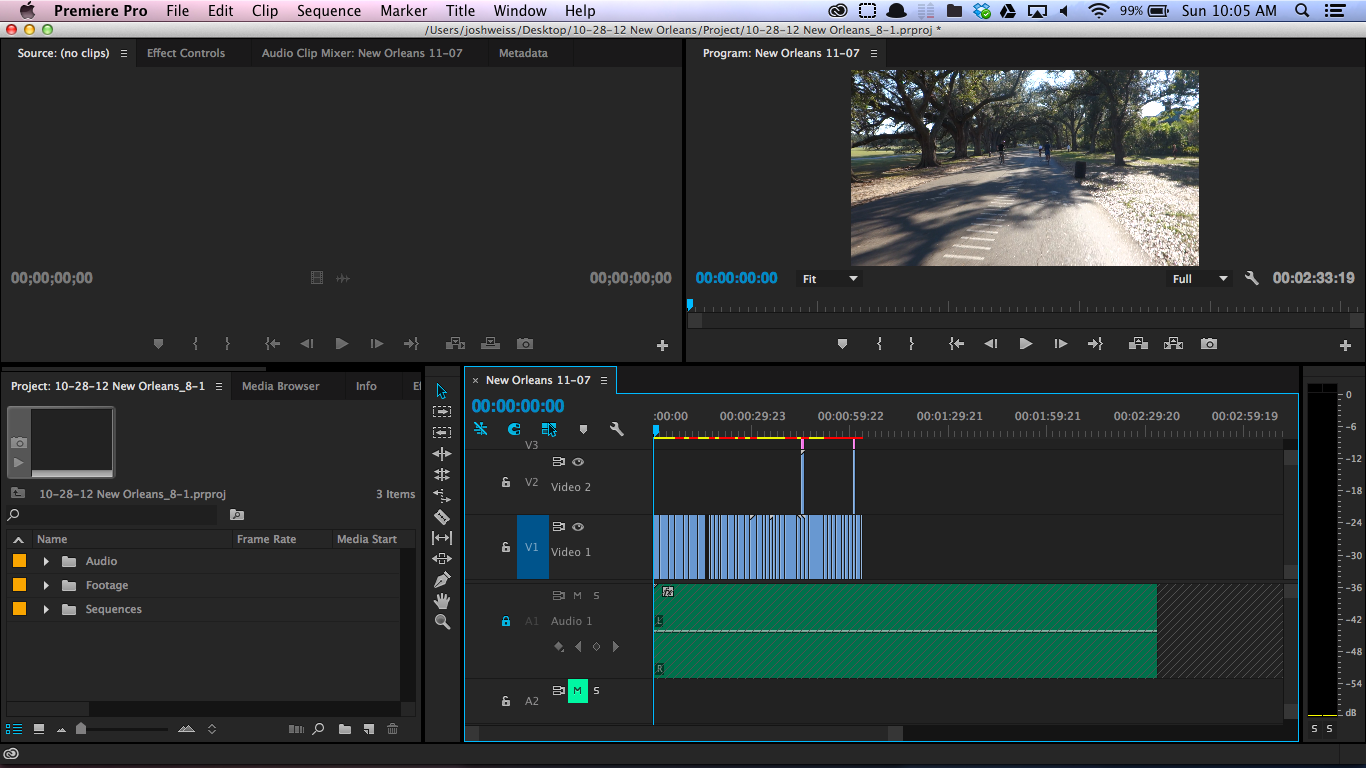Step forward one frame in Program monitor

pyautogui.click(x=1061, y=344)
